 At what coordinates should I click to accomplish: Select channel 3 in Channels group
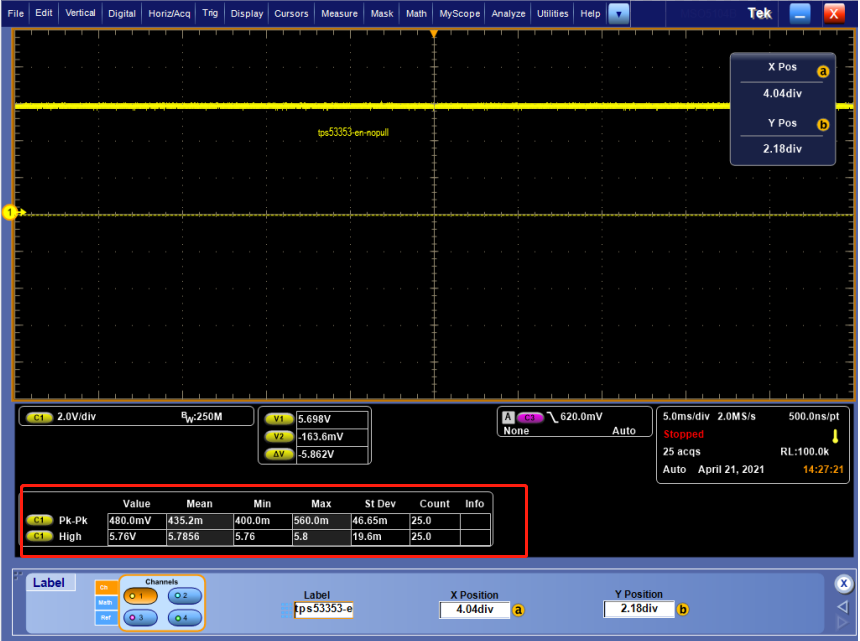140,618
